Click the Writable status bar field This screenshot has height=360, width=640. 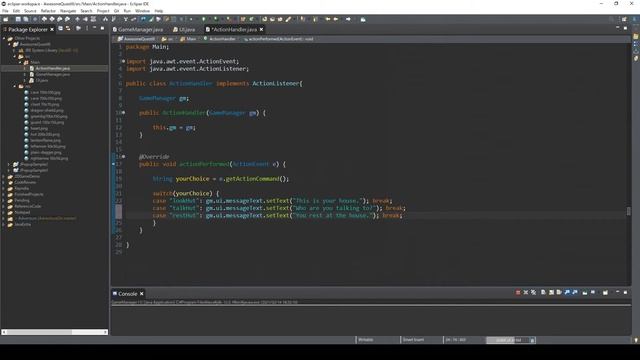click(x=366, y=340)
